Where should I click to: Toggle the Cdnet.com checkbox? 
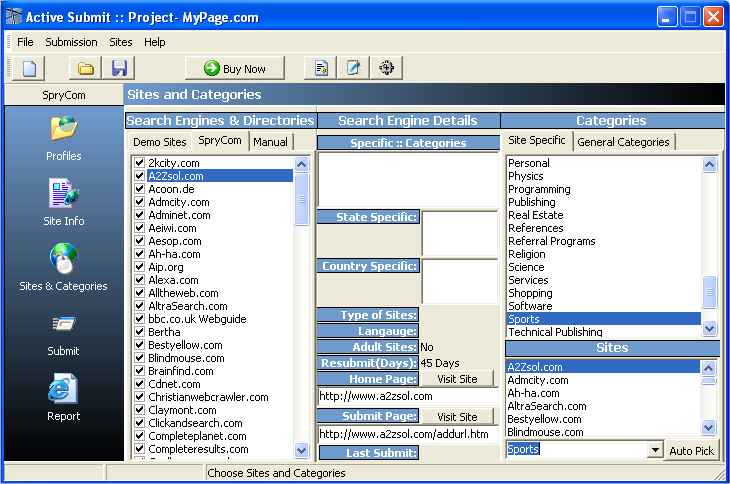(x=139, y=384)
